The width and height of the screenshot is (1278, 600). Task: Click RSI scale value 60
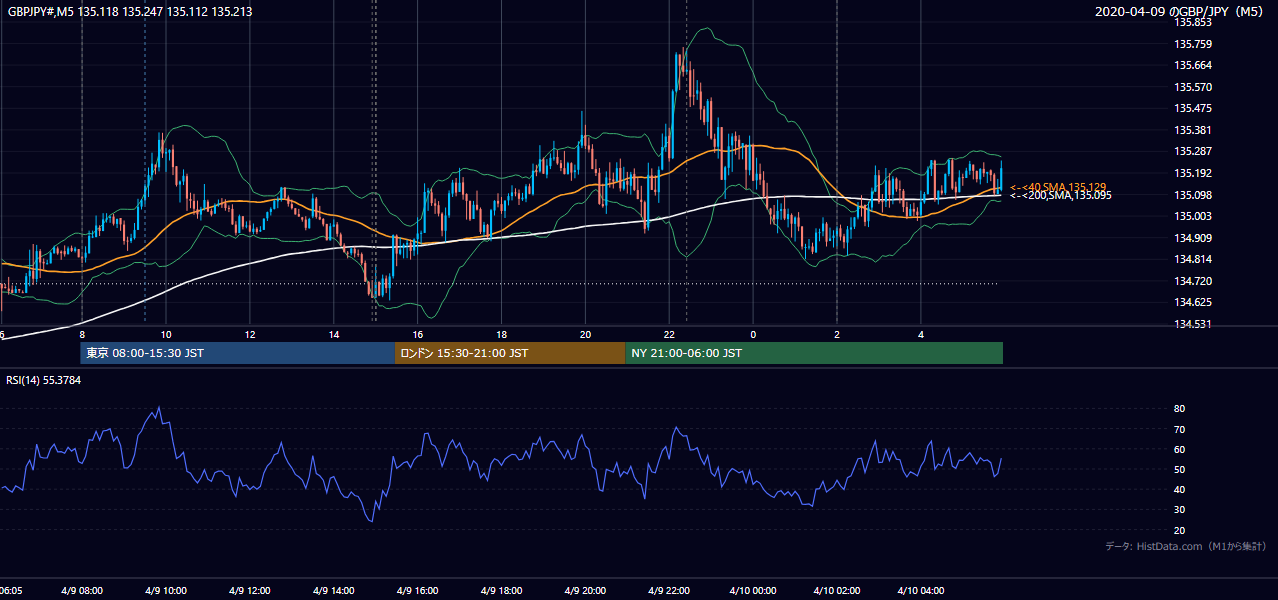pos(1179,449)
